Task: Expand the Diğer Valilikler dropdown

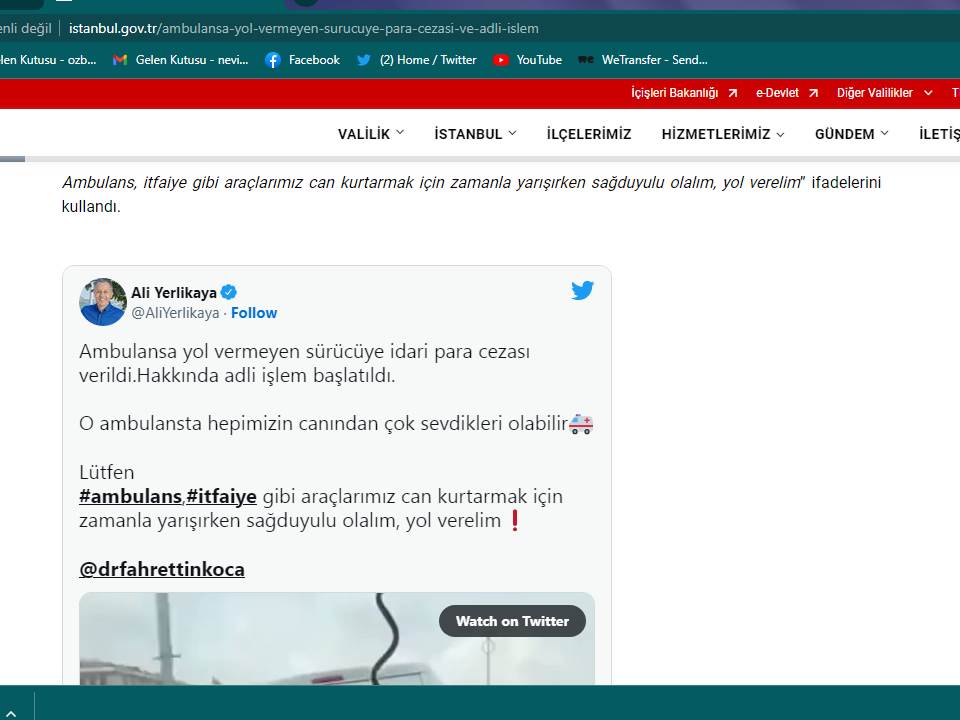Action: click(928, 93)
